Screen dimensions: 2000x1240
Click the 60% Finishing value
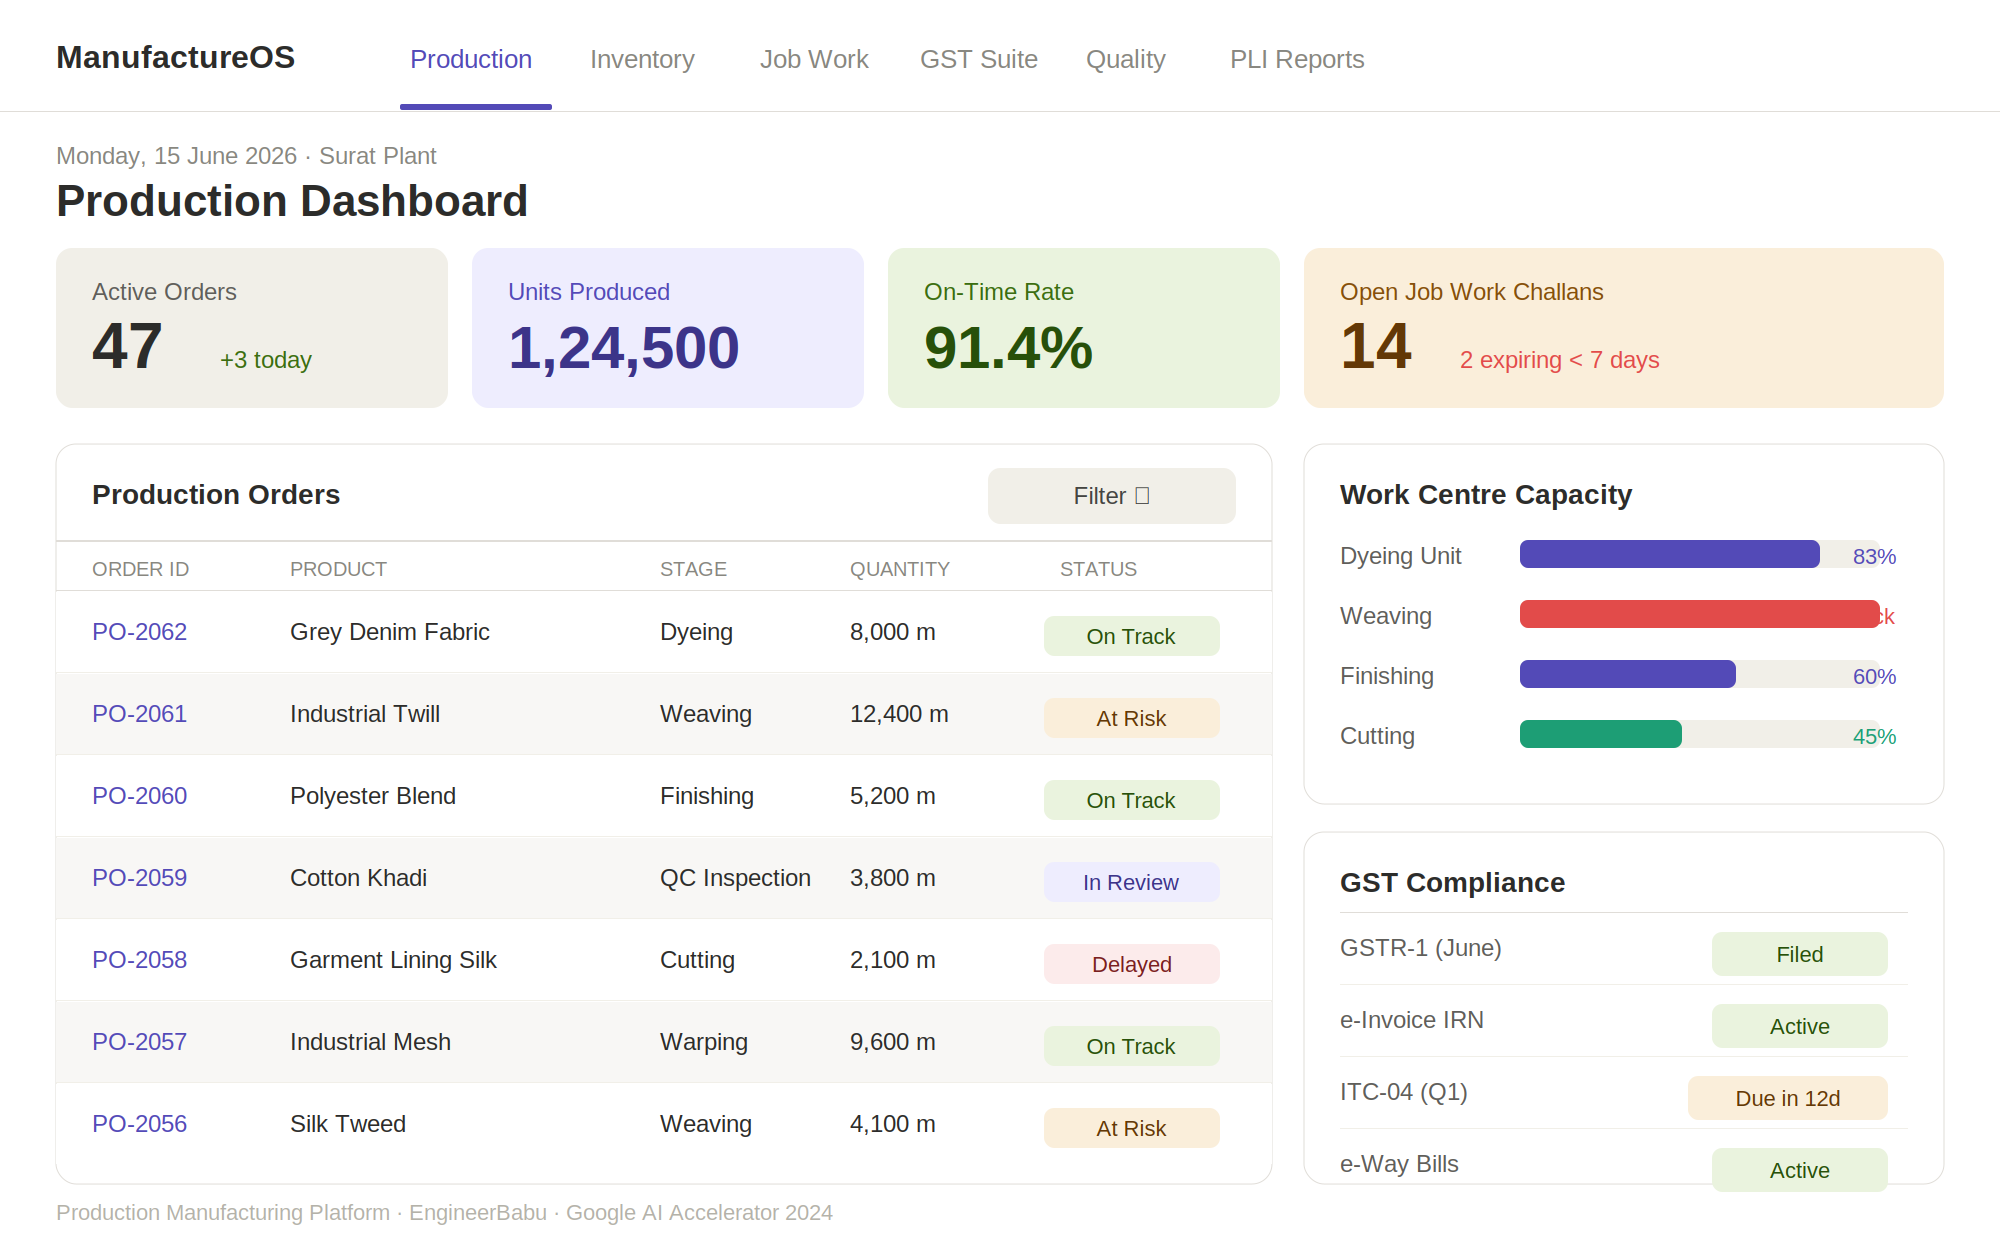click(x=1874, y=676)
